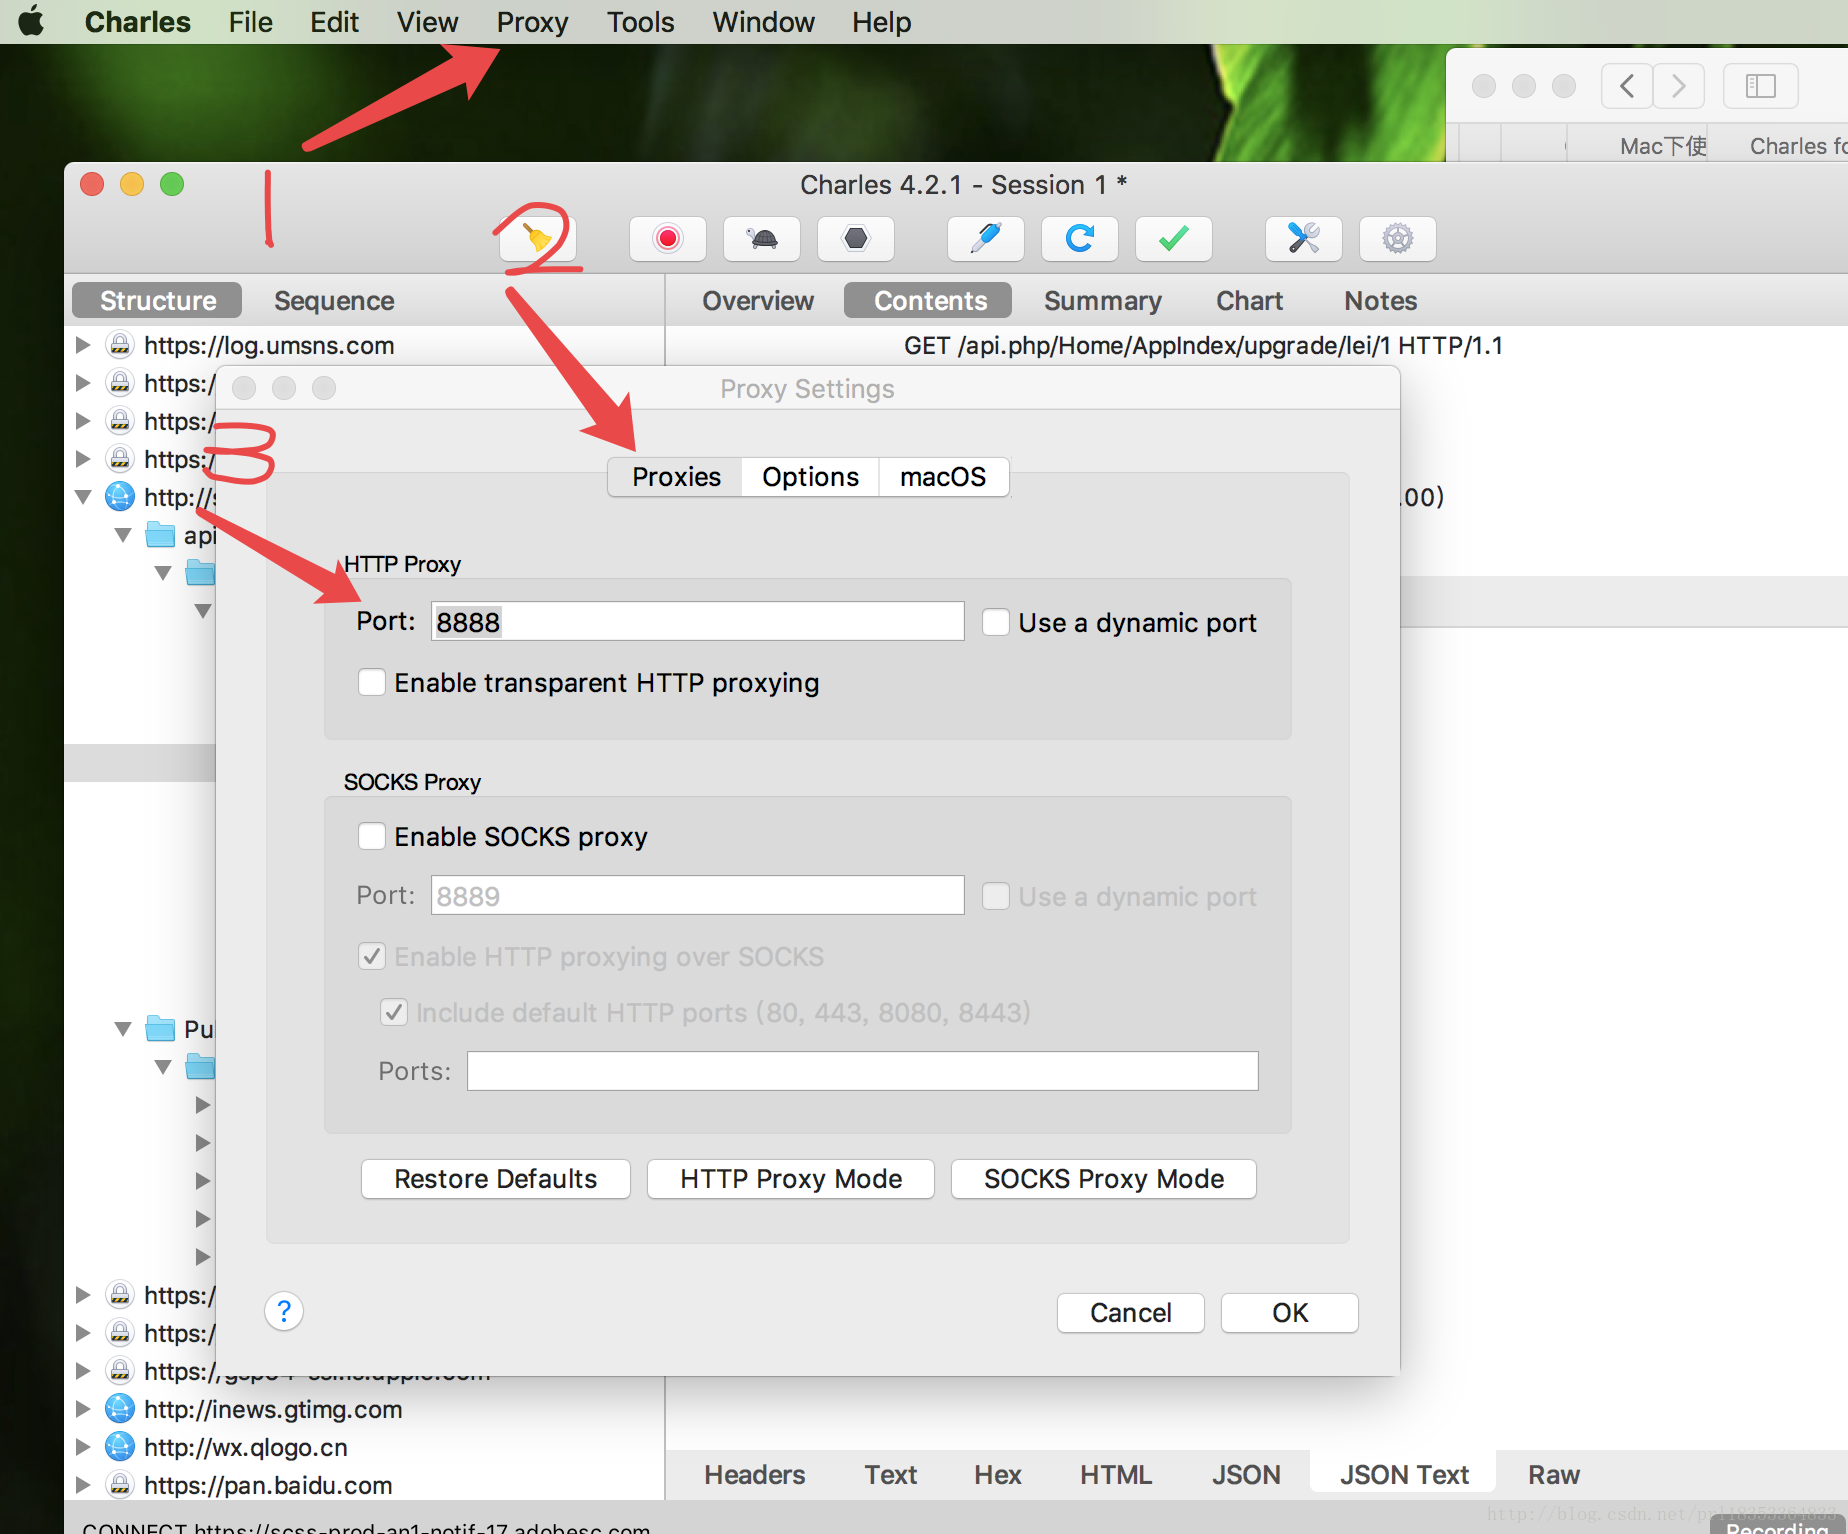This screenshot has height=1534, width=1848.
Task: Toggle throttling turtle icon
Action: pyautogui.click(x=762, y=239)
